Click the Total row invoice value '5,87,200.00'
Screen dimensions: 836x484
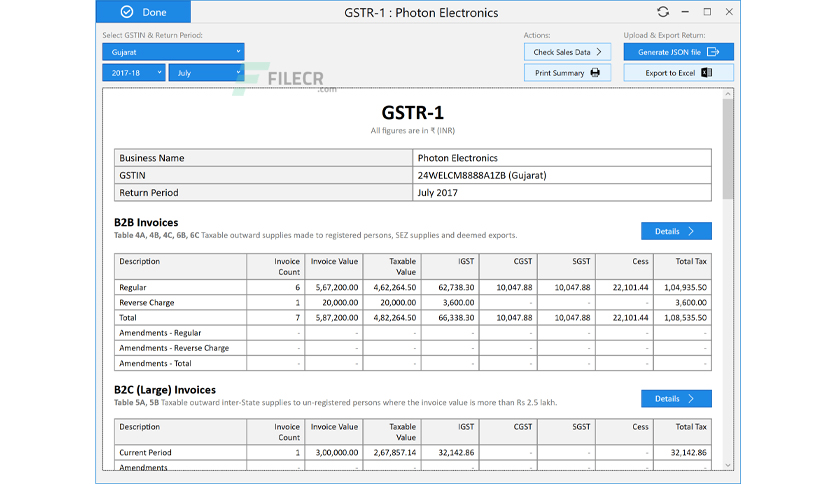(337, 318)
